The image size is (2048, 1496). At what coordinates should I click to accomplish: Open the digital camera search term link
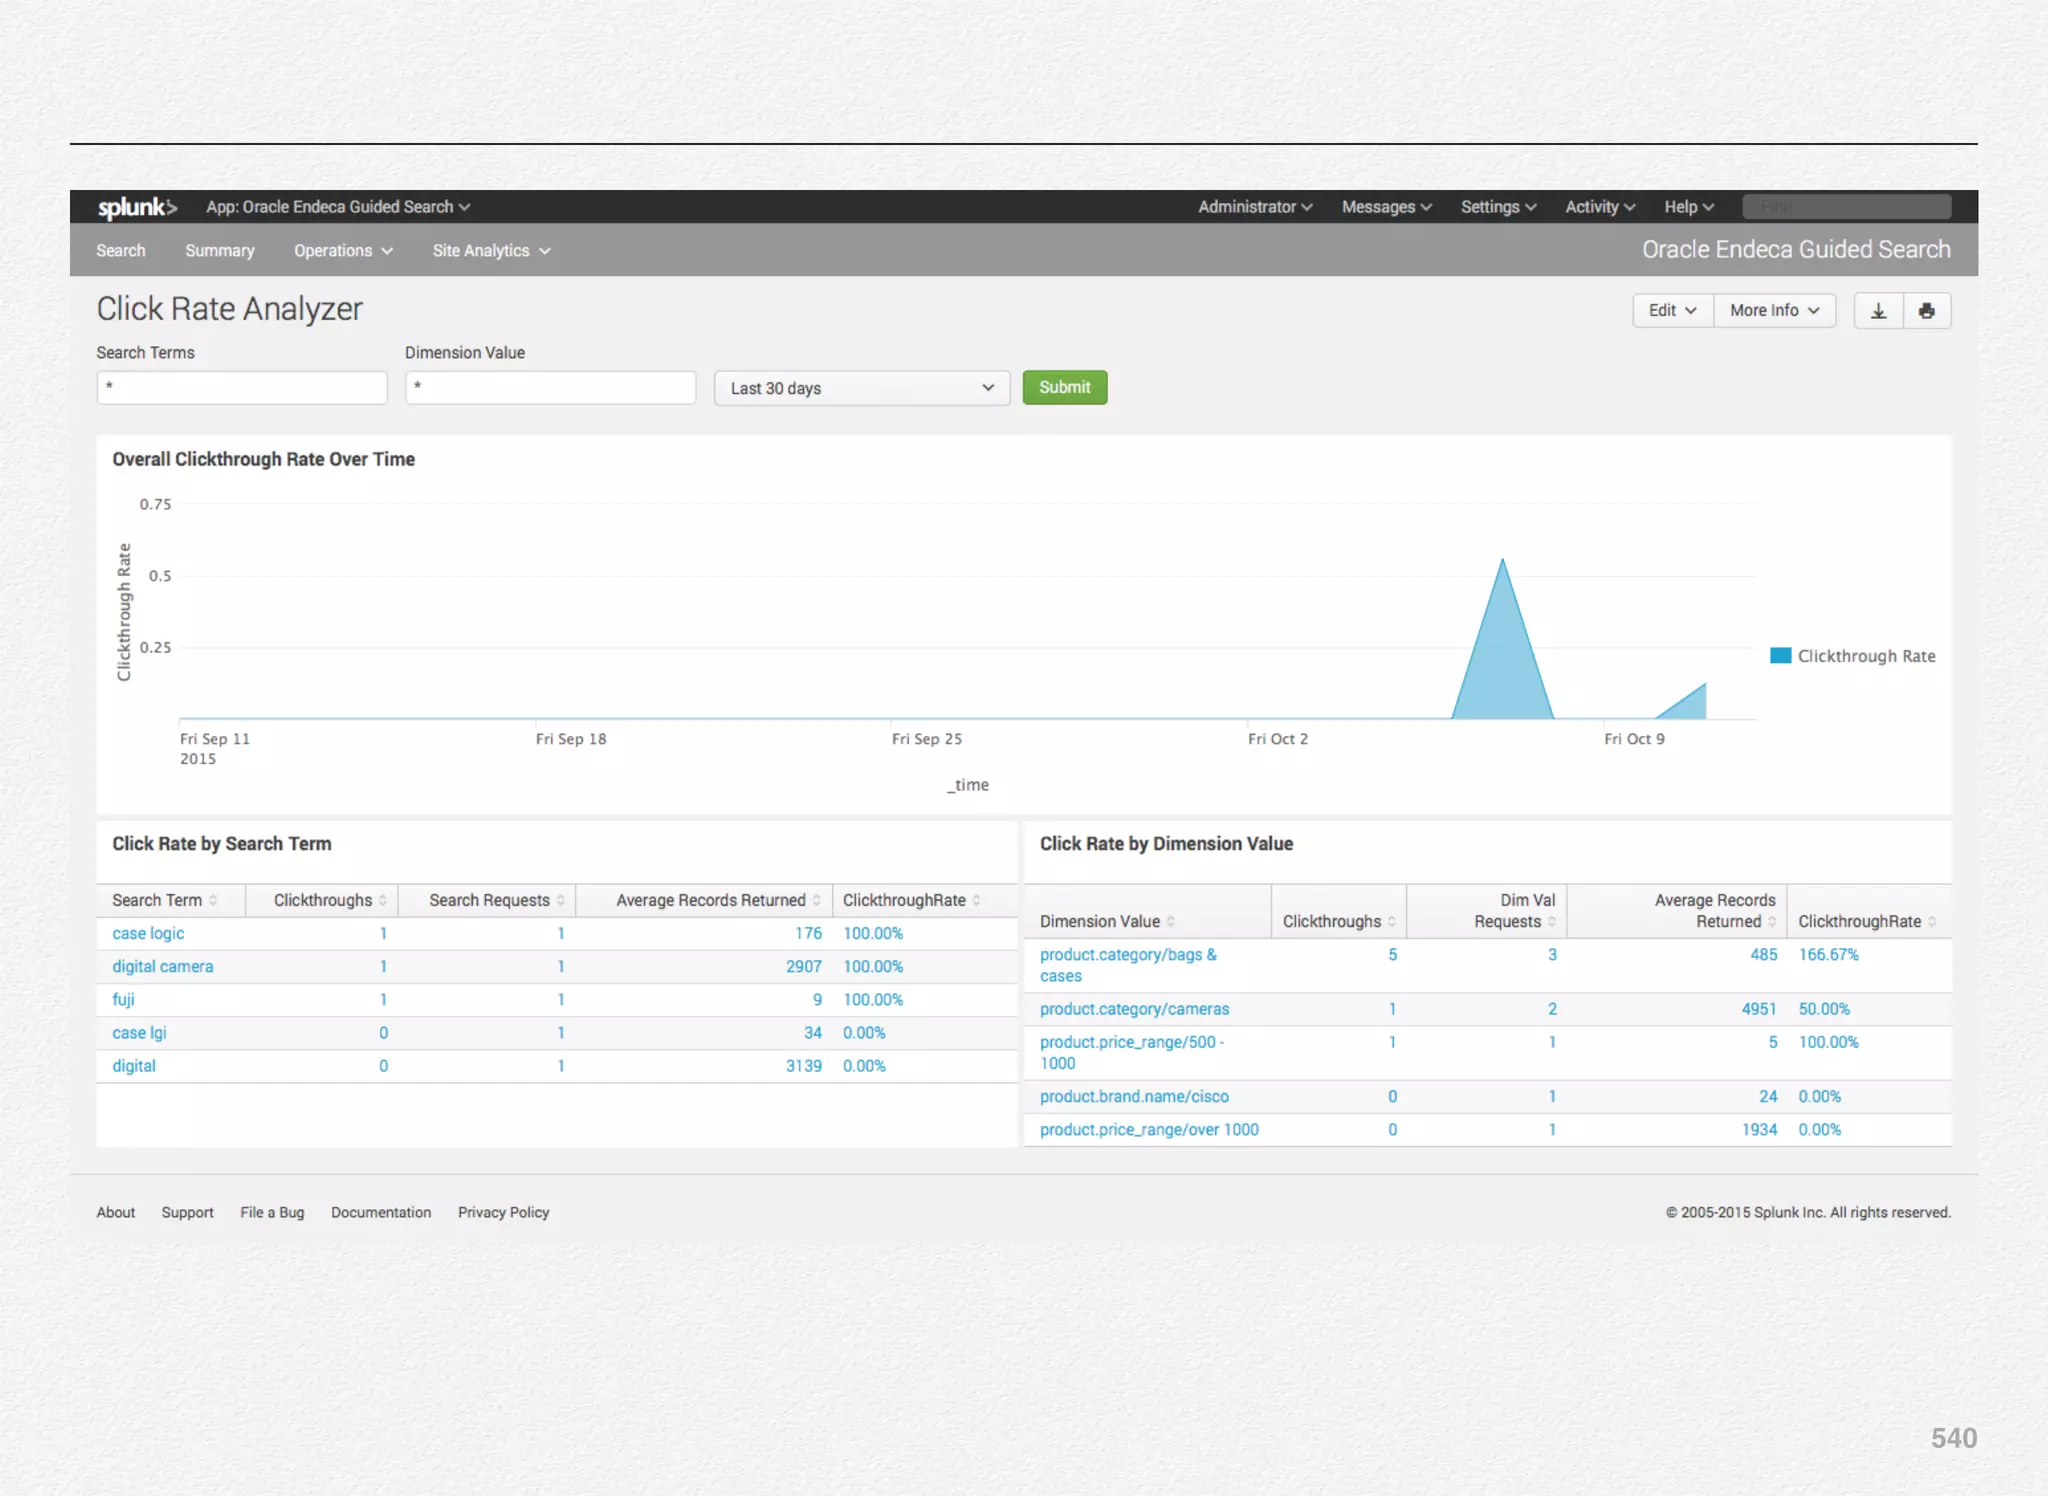(x=162, y=966)
